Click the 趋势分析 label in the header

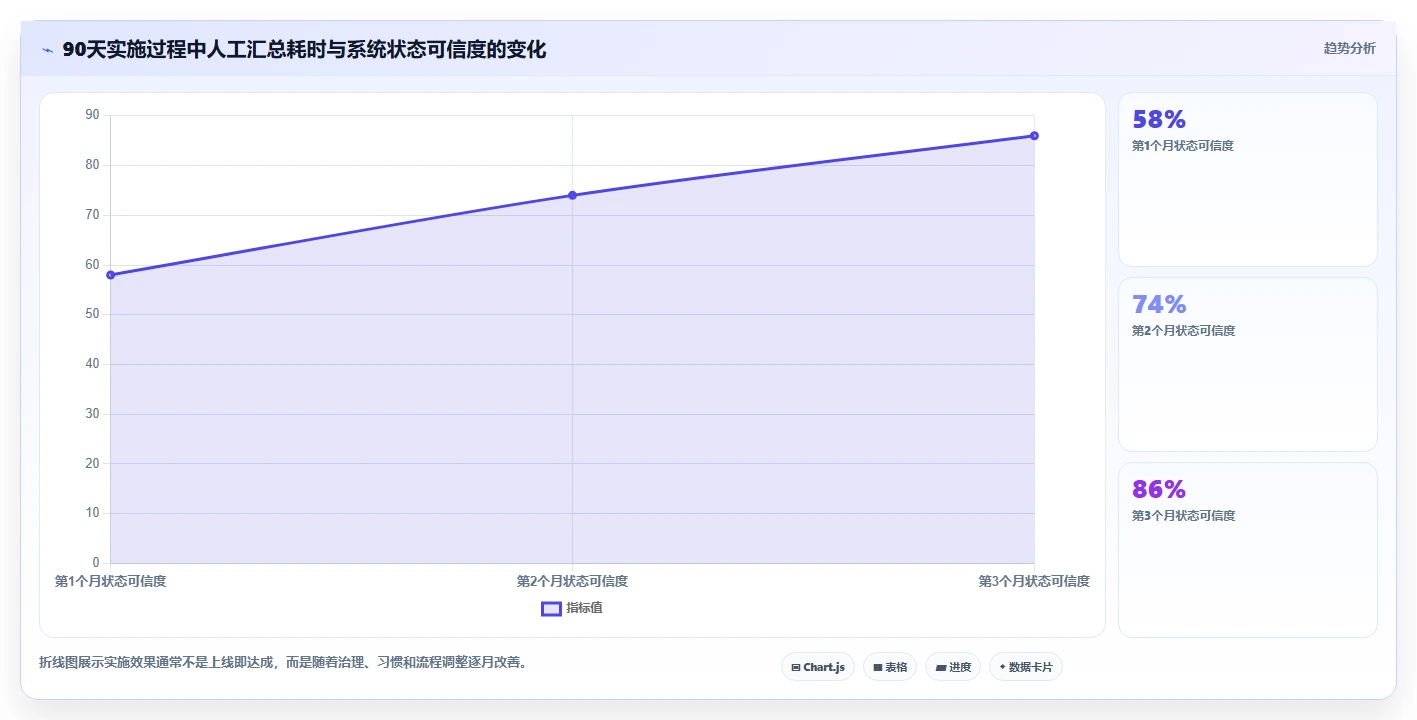point(1349,48)
